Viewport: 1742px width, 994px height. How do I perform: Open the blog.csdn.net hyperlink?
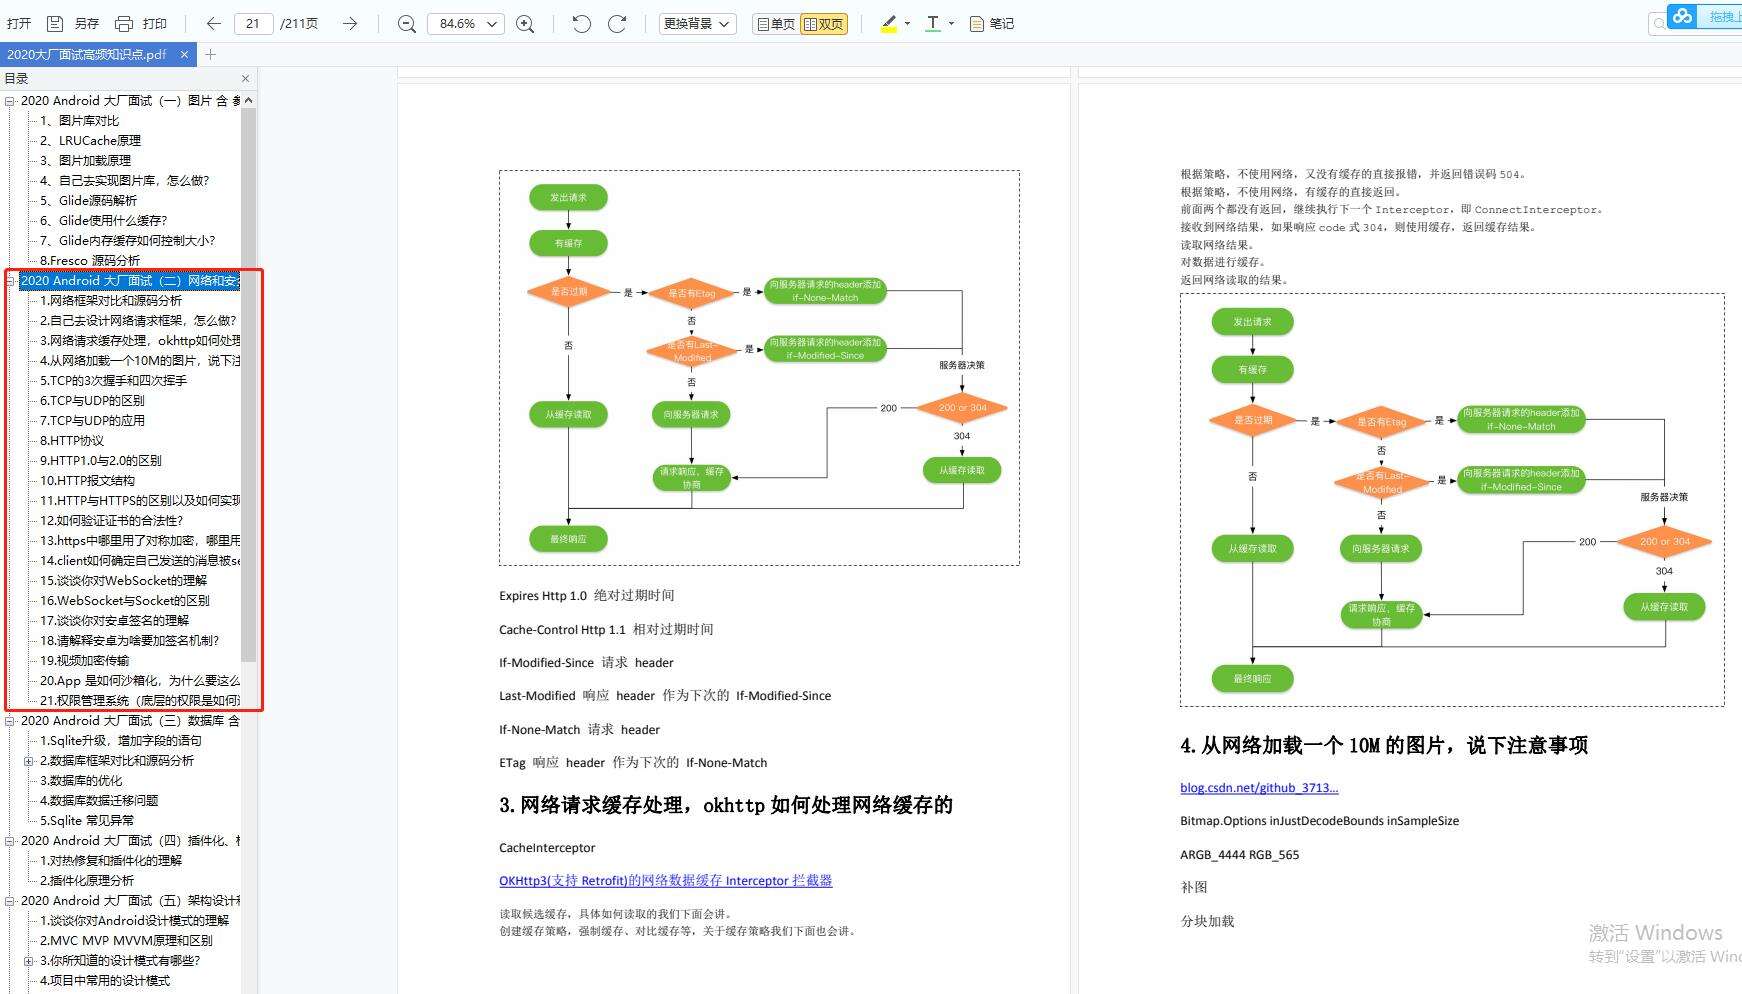click(1258, 787)
